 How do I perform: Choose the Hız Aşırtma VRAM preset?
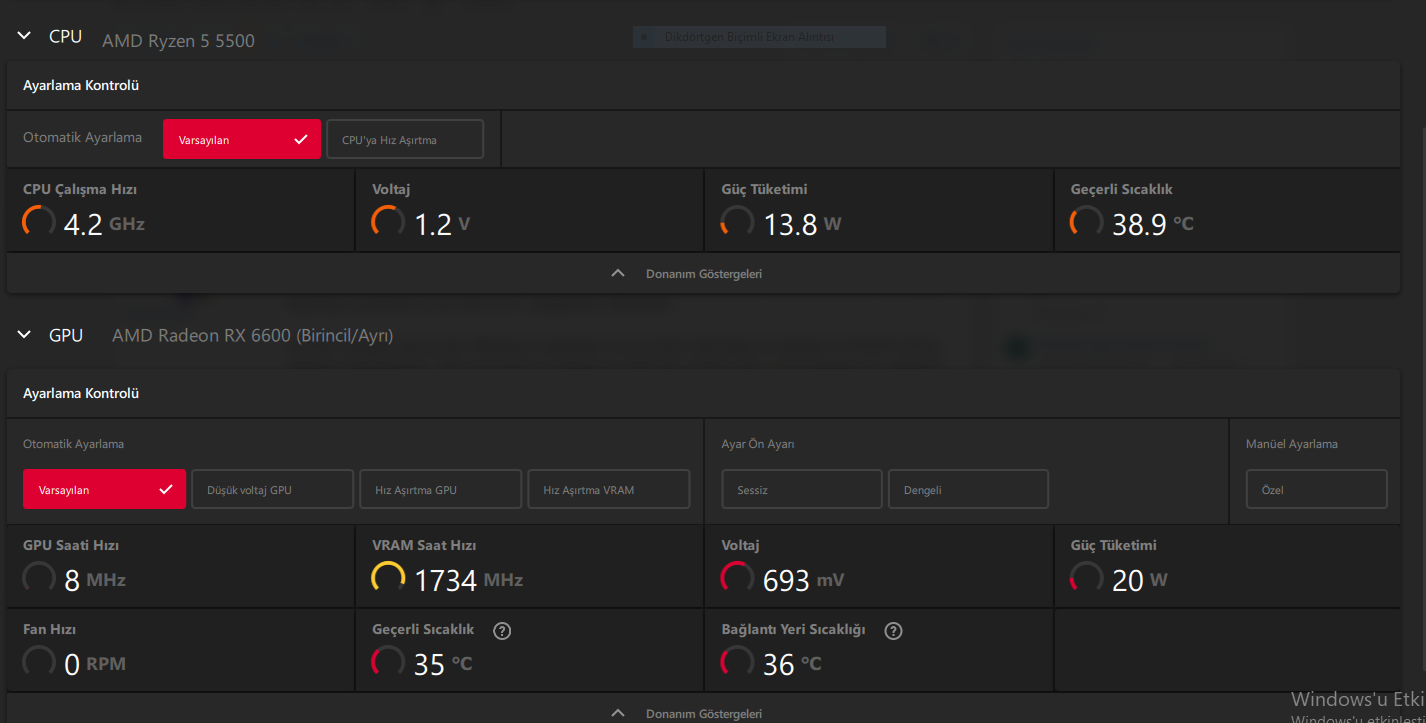click(x=609, y=490)
